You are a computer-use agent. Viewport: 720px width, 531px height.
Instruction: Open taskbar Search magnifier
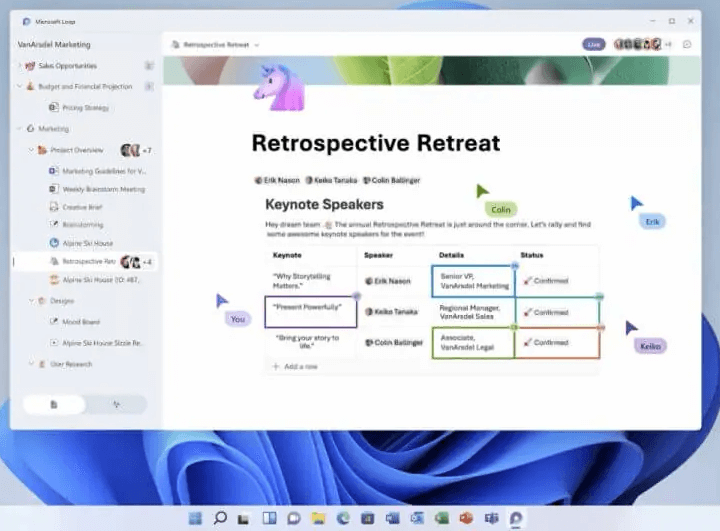[x=220, y=518]
